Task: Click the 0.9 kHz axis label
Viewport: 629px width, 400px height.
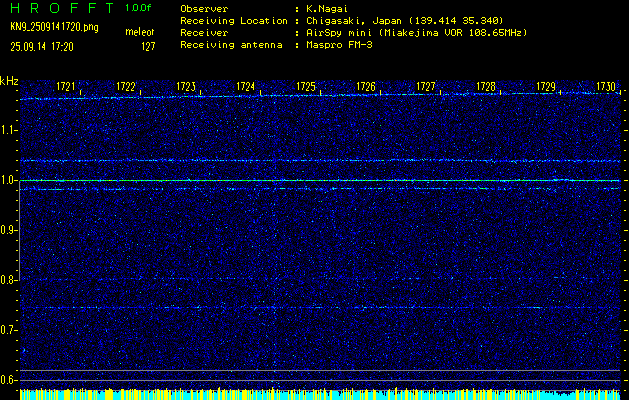Action: tap(7, 230)
